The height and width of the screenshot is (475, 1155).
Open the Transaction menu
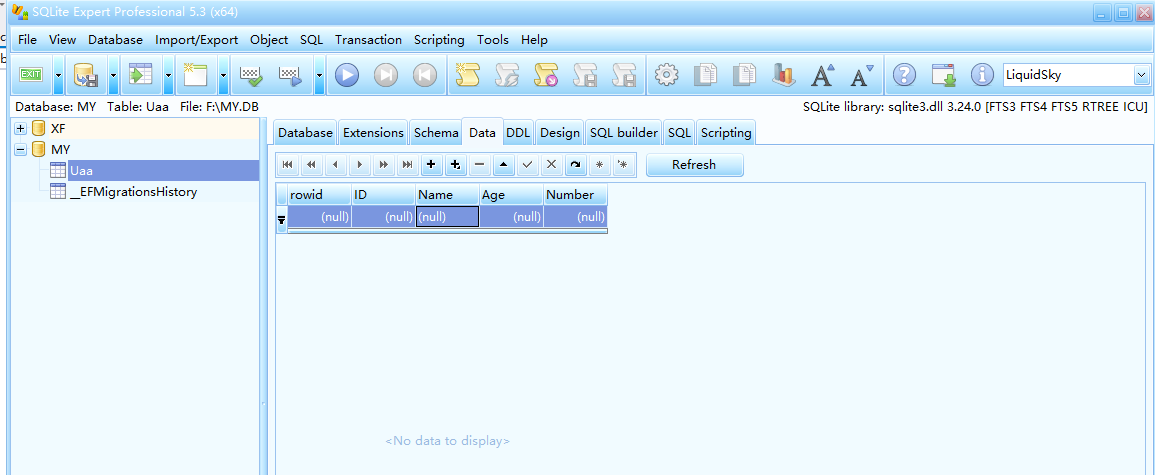coord(368,40)
